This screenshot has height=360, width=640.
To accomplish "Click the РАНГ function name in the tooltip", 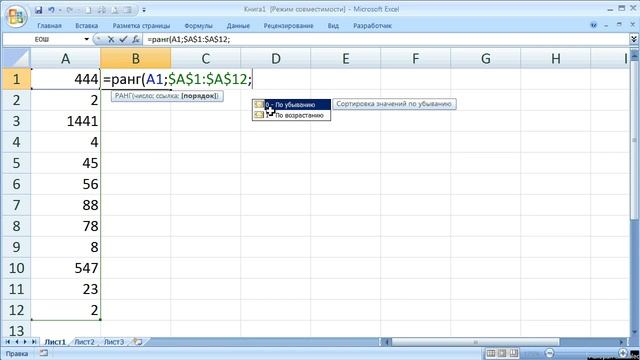I will (x=123, y=96).
